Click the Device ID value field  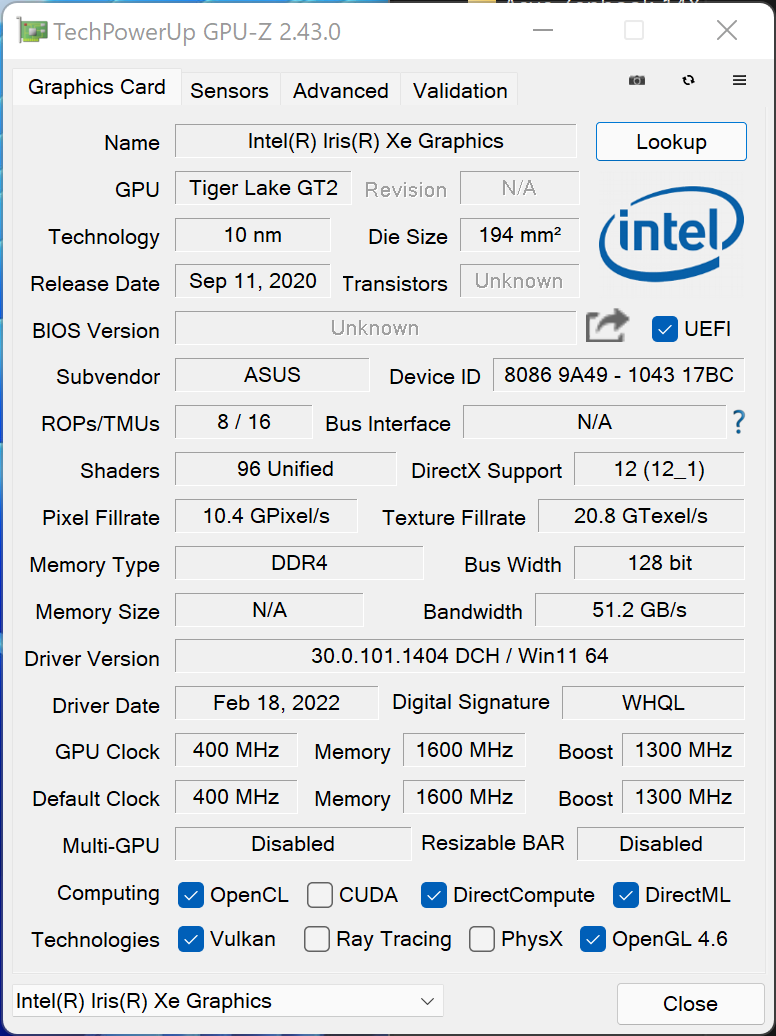coord(619,375)
